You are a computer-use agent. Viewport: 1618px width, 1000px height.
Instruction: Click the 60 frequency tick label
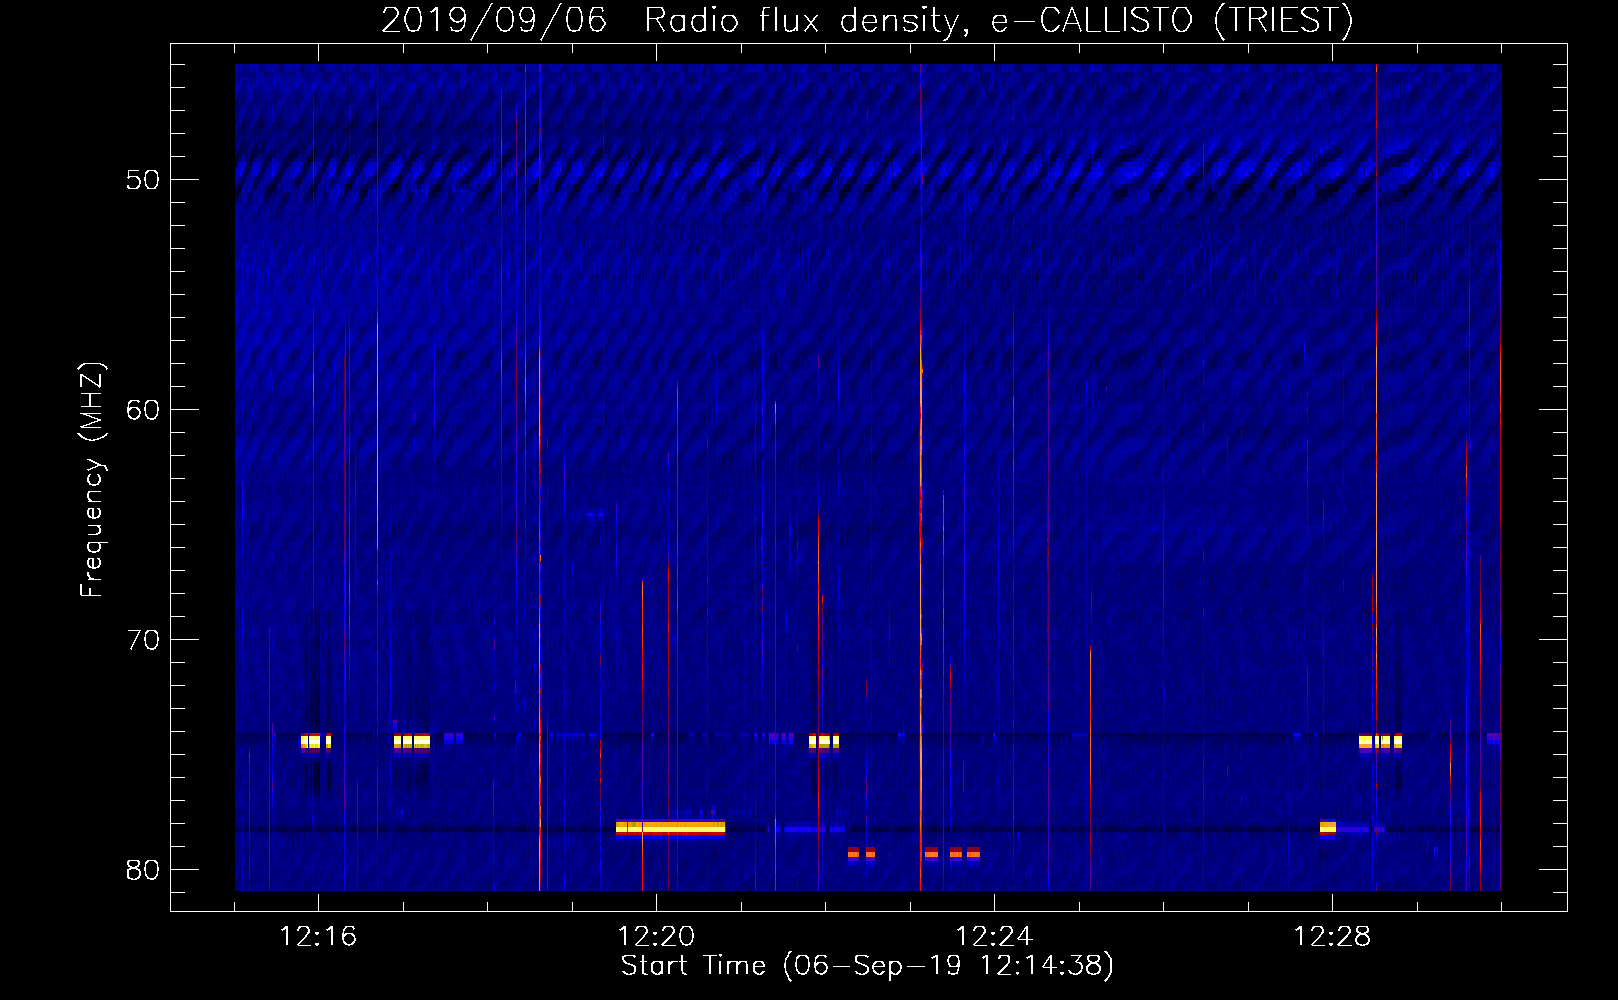143,410
